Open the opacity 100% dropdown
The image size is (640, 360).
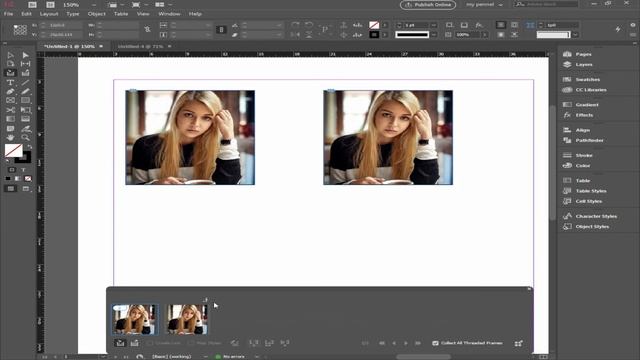pyautogui.click(x=485, y=35)
